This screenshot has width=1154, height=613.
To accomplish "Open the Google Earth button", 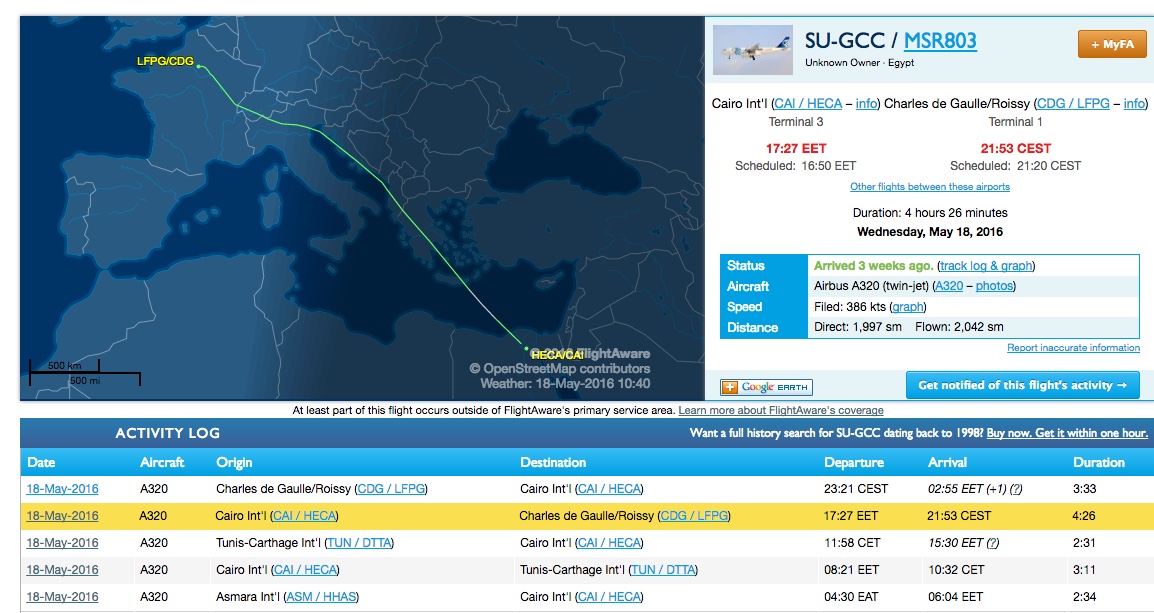I will point(766,387).
